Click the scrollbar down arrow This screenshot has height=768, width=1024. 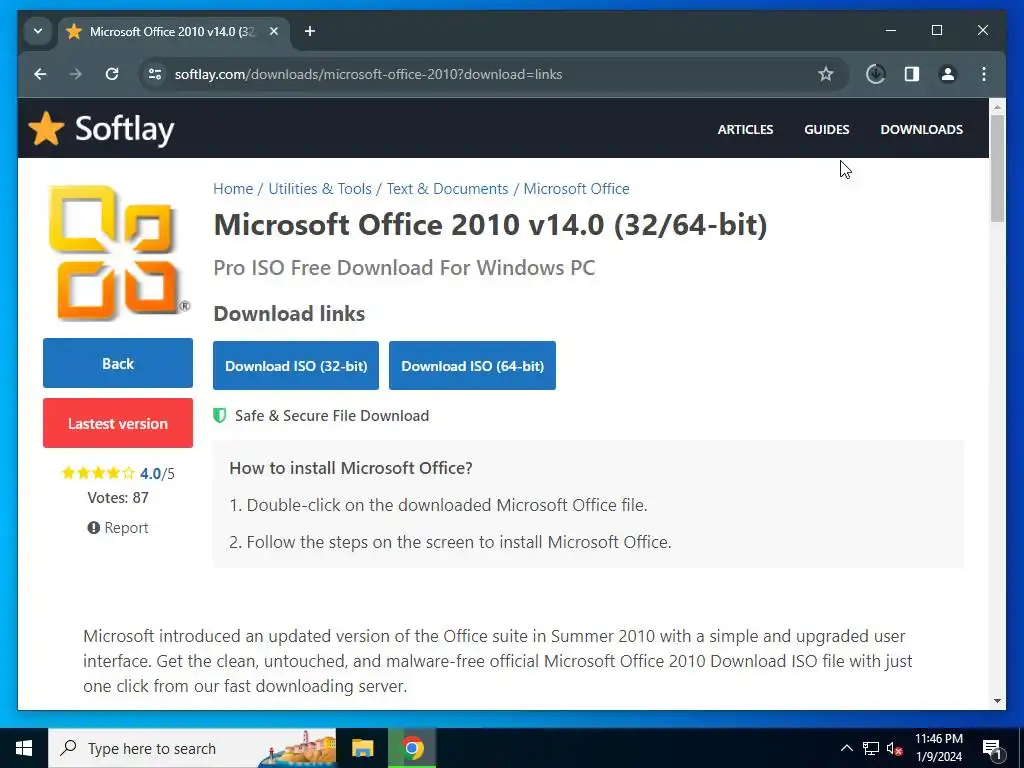click(x=997, y=701)
